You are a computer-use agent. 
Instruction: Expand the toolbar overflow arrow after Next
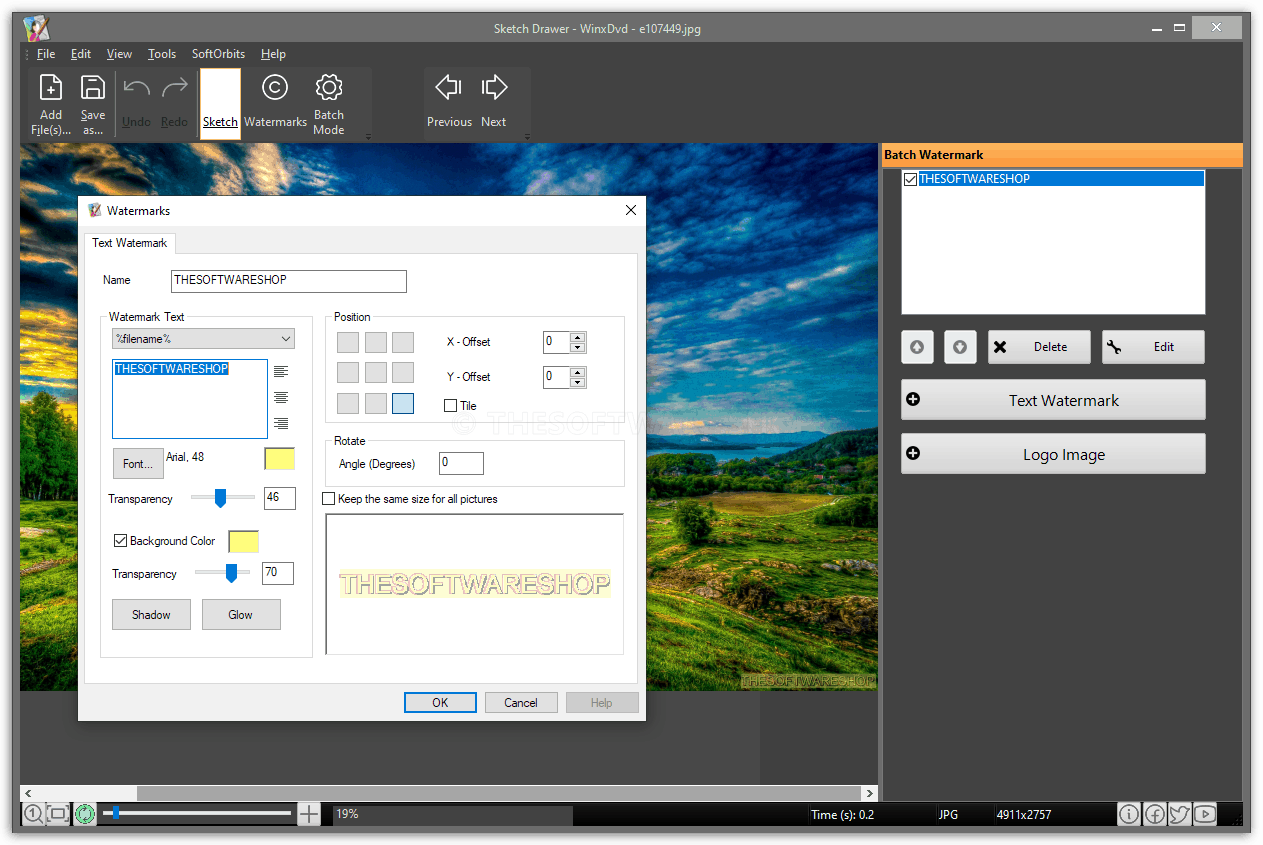527,136
